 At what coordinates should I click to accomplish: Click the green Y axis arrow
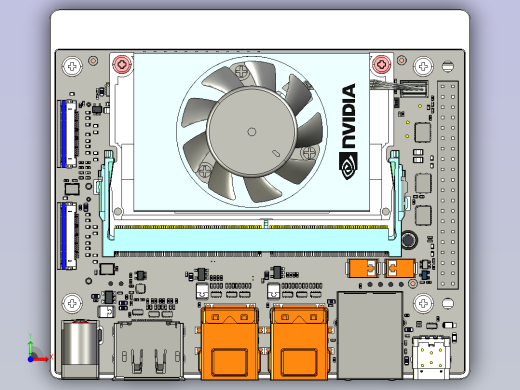31,348
